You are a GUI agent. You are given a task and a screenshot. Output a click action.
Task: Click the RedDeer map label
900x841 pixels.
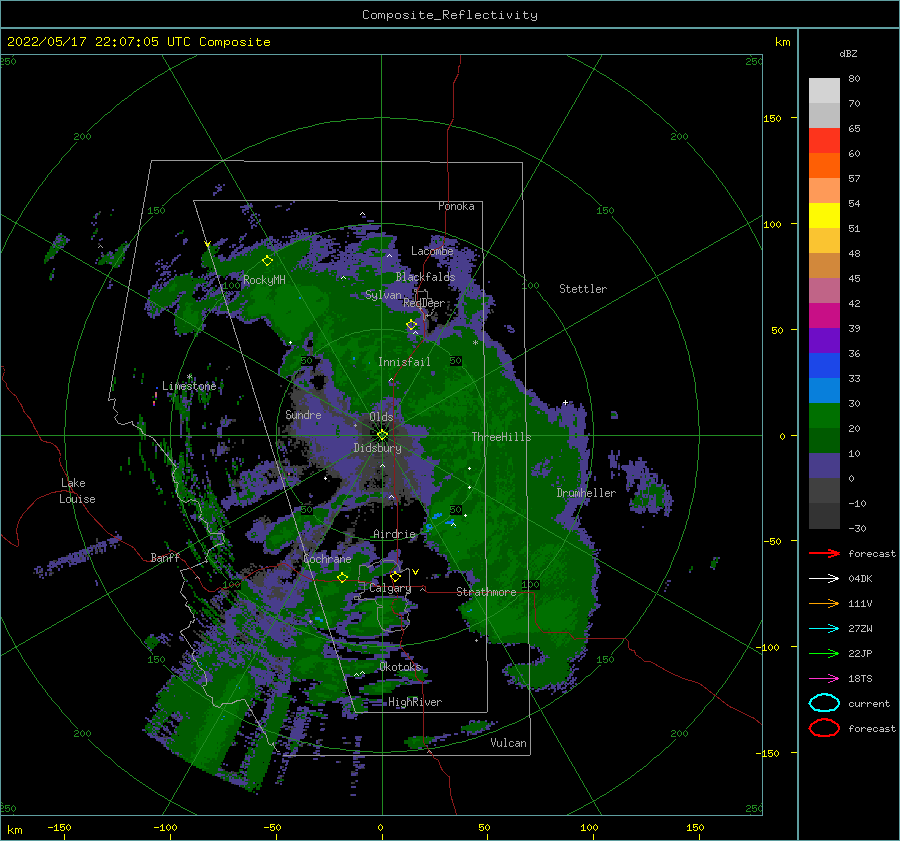click(424, 303)
